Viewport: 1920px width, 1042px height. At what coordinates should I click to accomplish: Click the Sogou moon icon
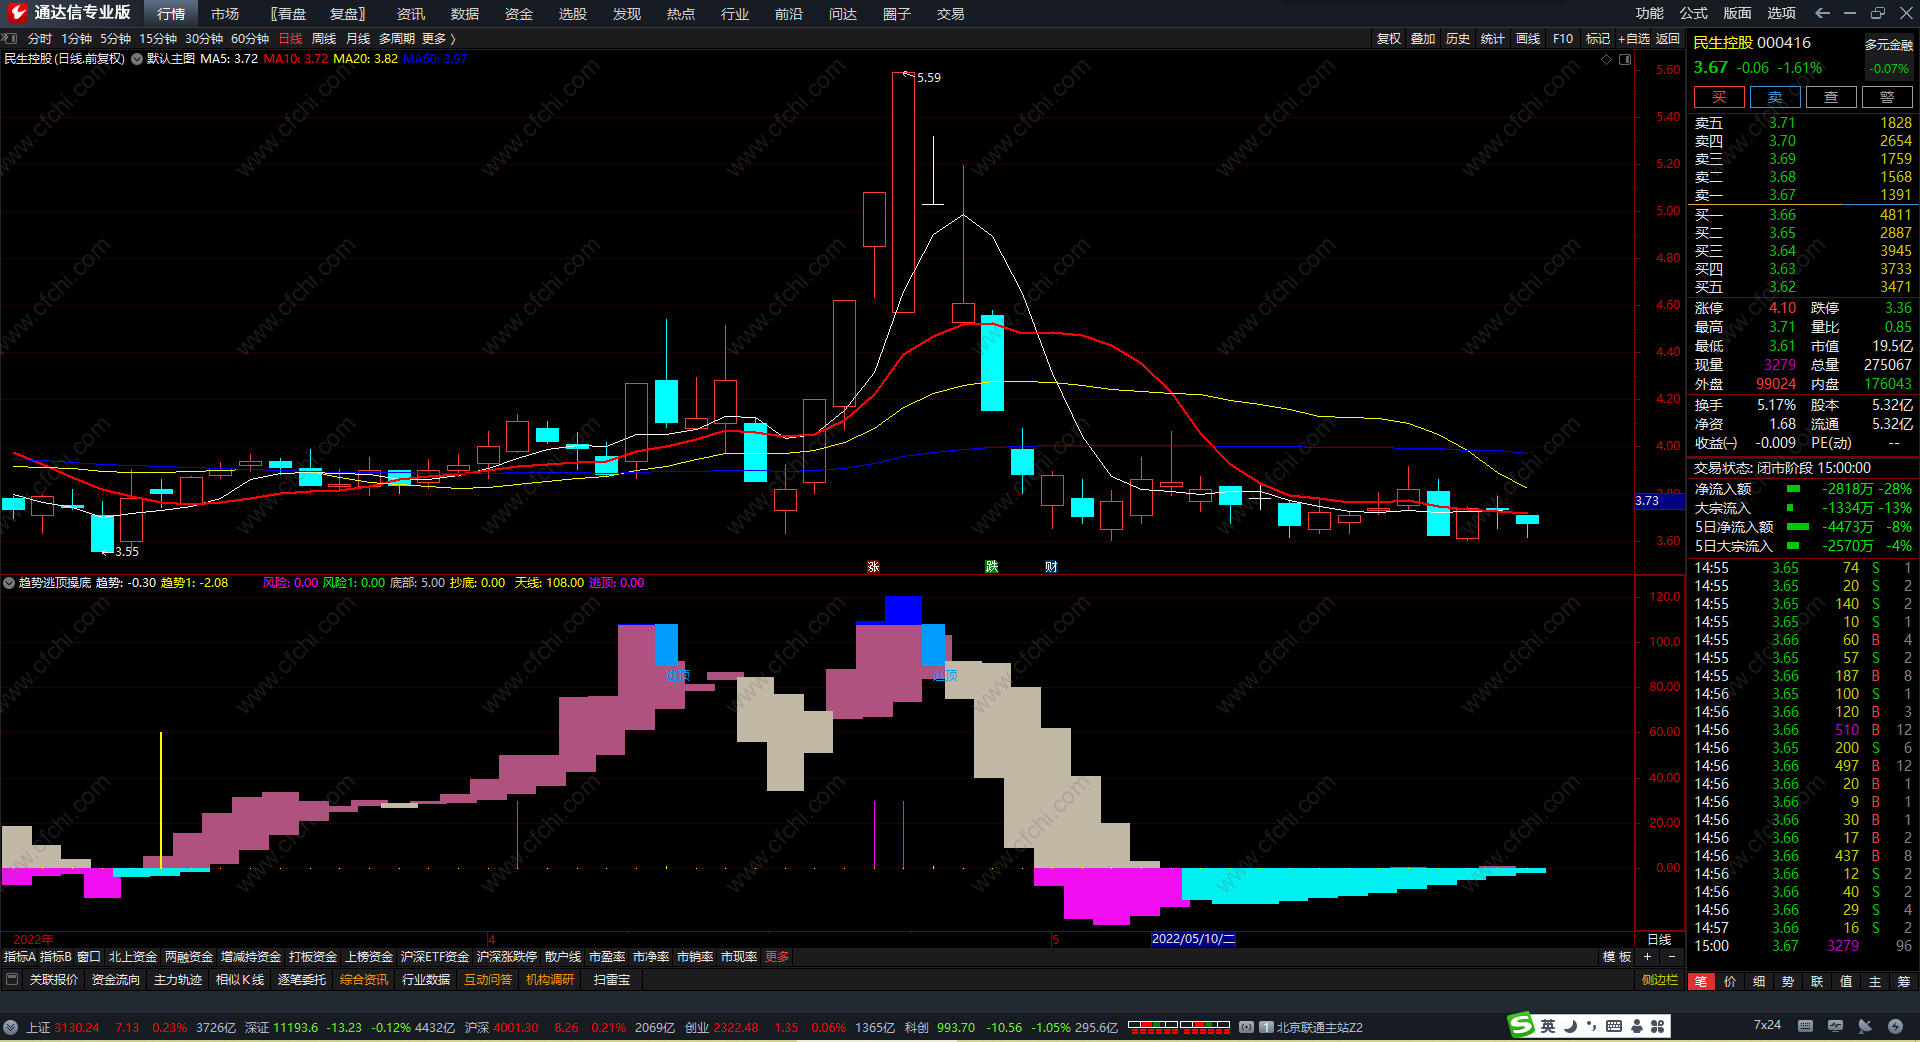pyautogui.click(x=1570, y=1026)
